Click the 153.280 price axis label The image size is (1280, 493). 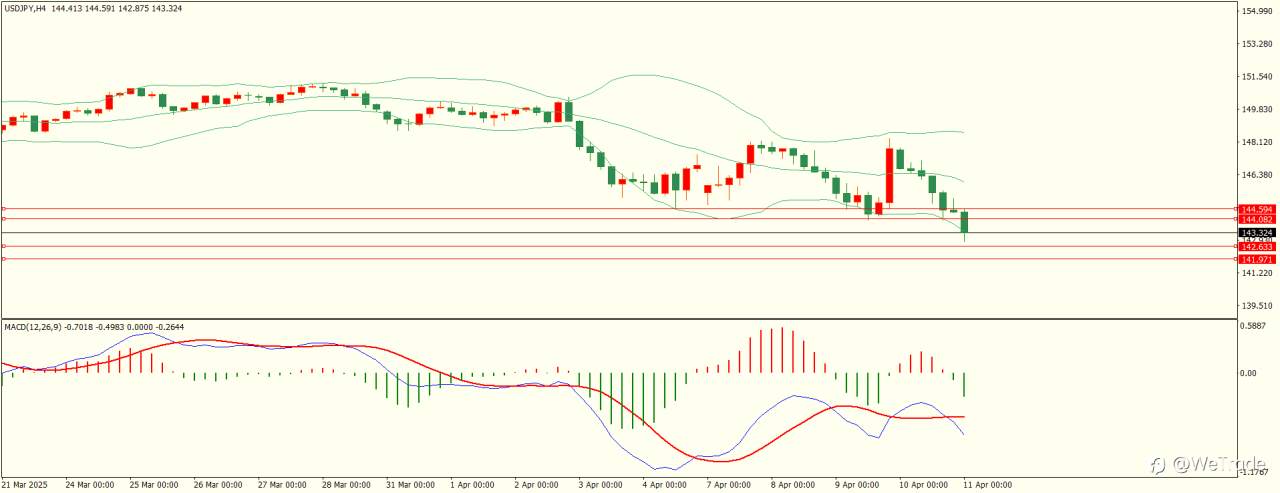point(1256,44)
